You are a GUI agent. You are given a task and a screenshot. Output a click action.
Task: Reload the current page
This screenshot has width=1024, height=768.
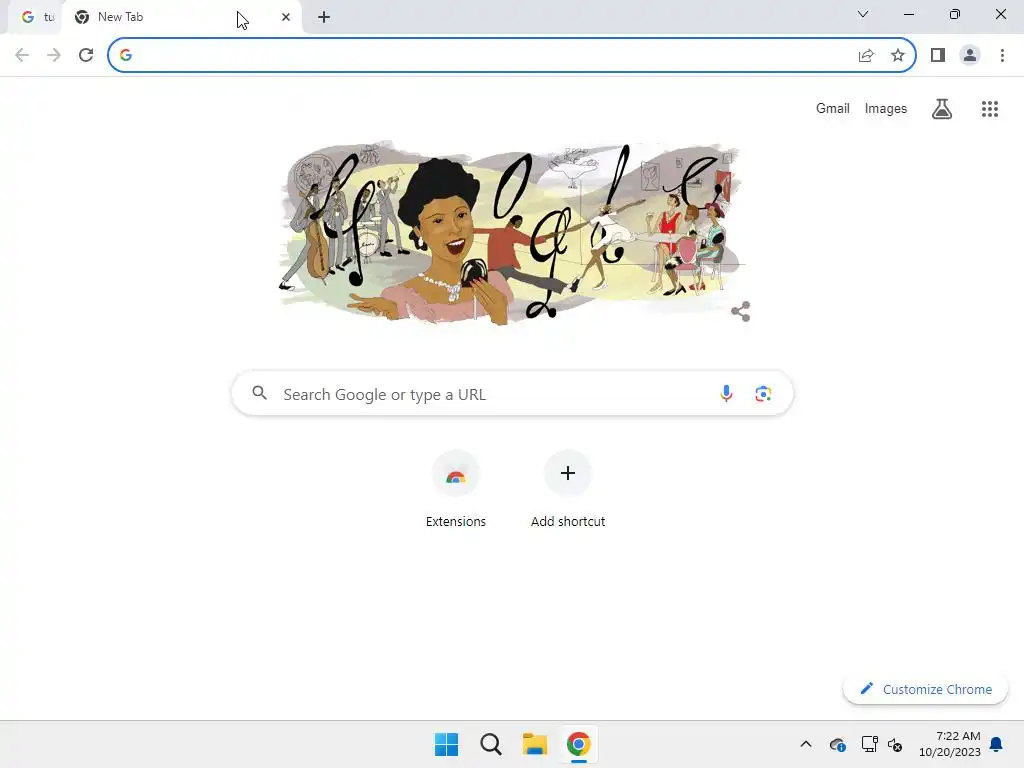click(86, 55)
